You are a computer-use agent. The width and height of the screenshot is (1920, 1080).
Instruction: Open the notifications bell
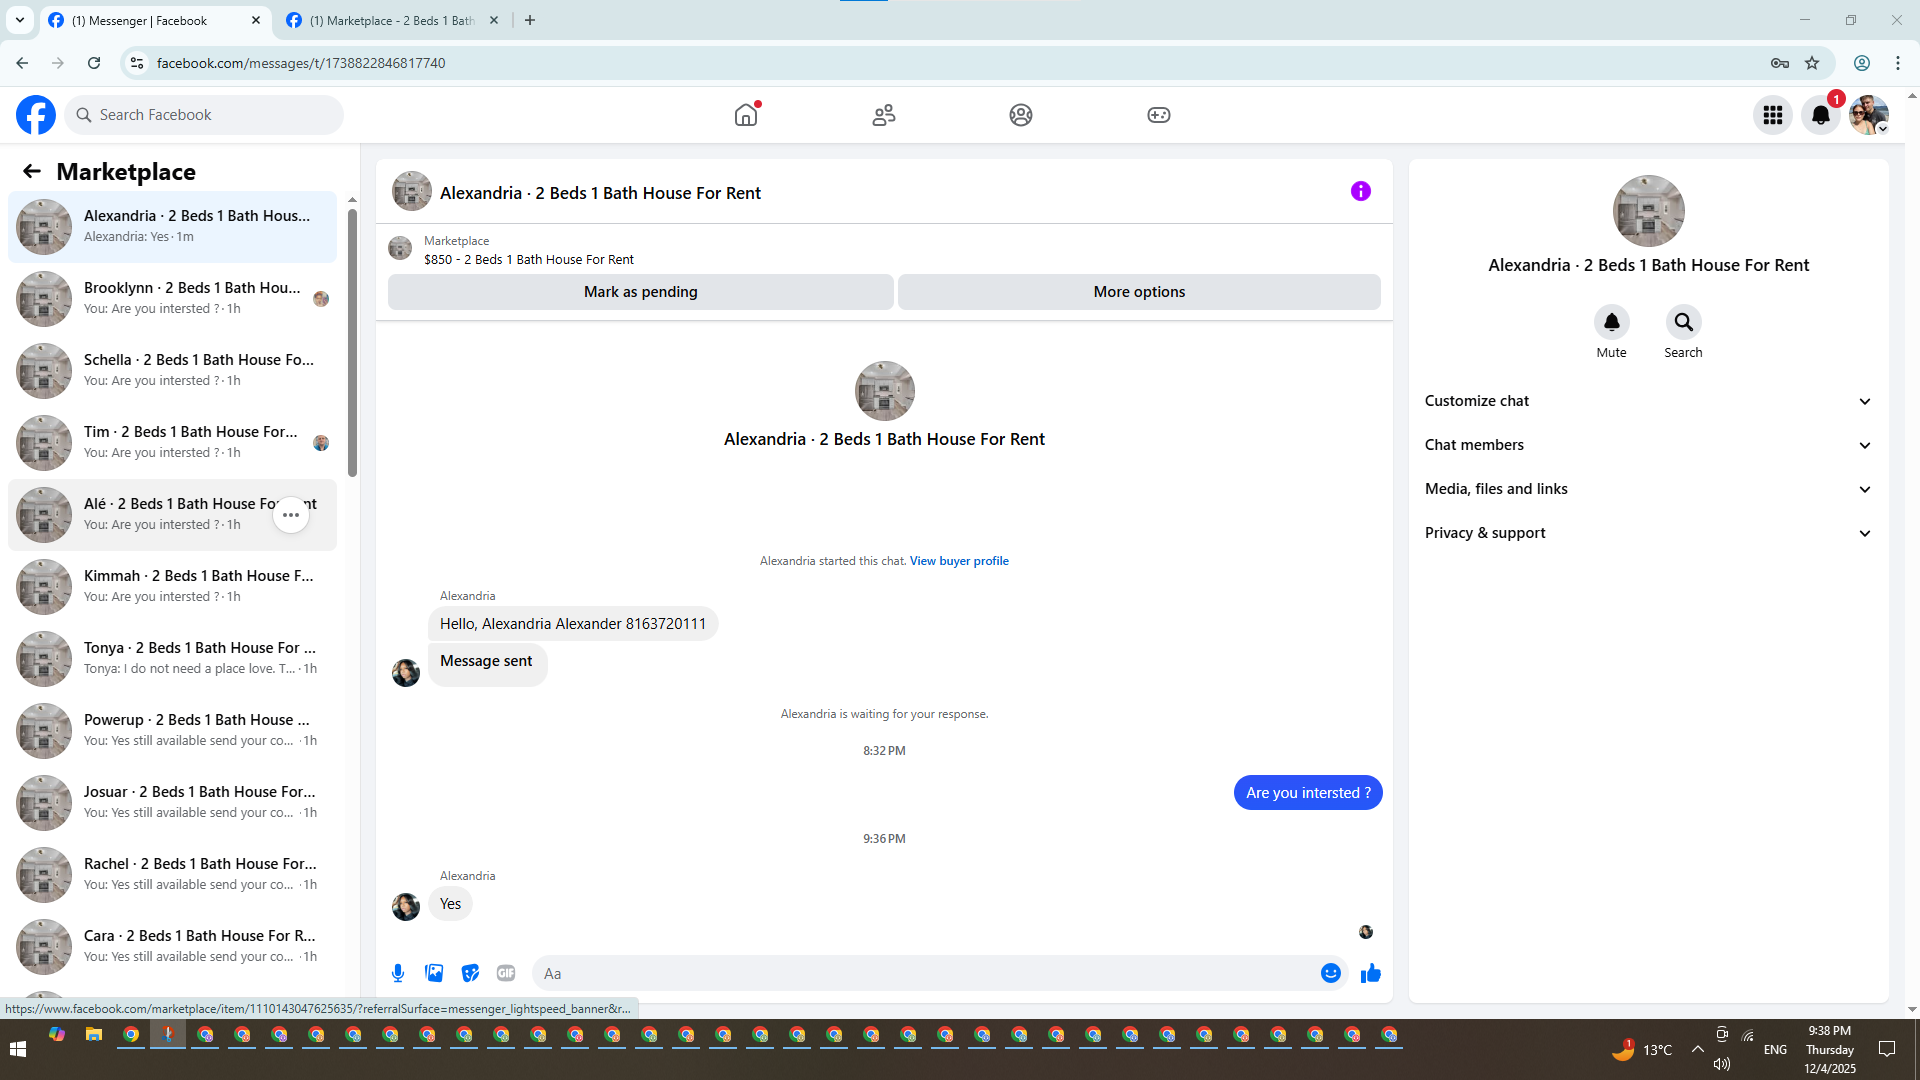tap(1820, 115)
